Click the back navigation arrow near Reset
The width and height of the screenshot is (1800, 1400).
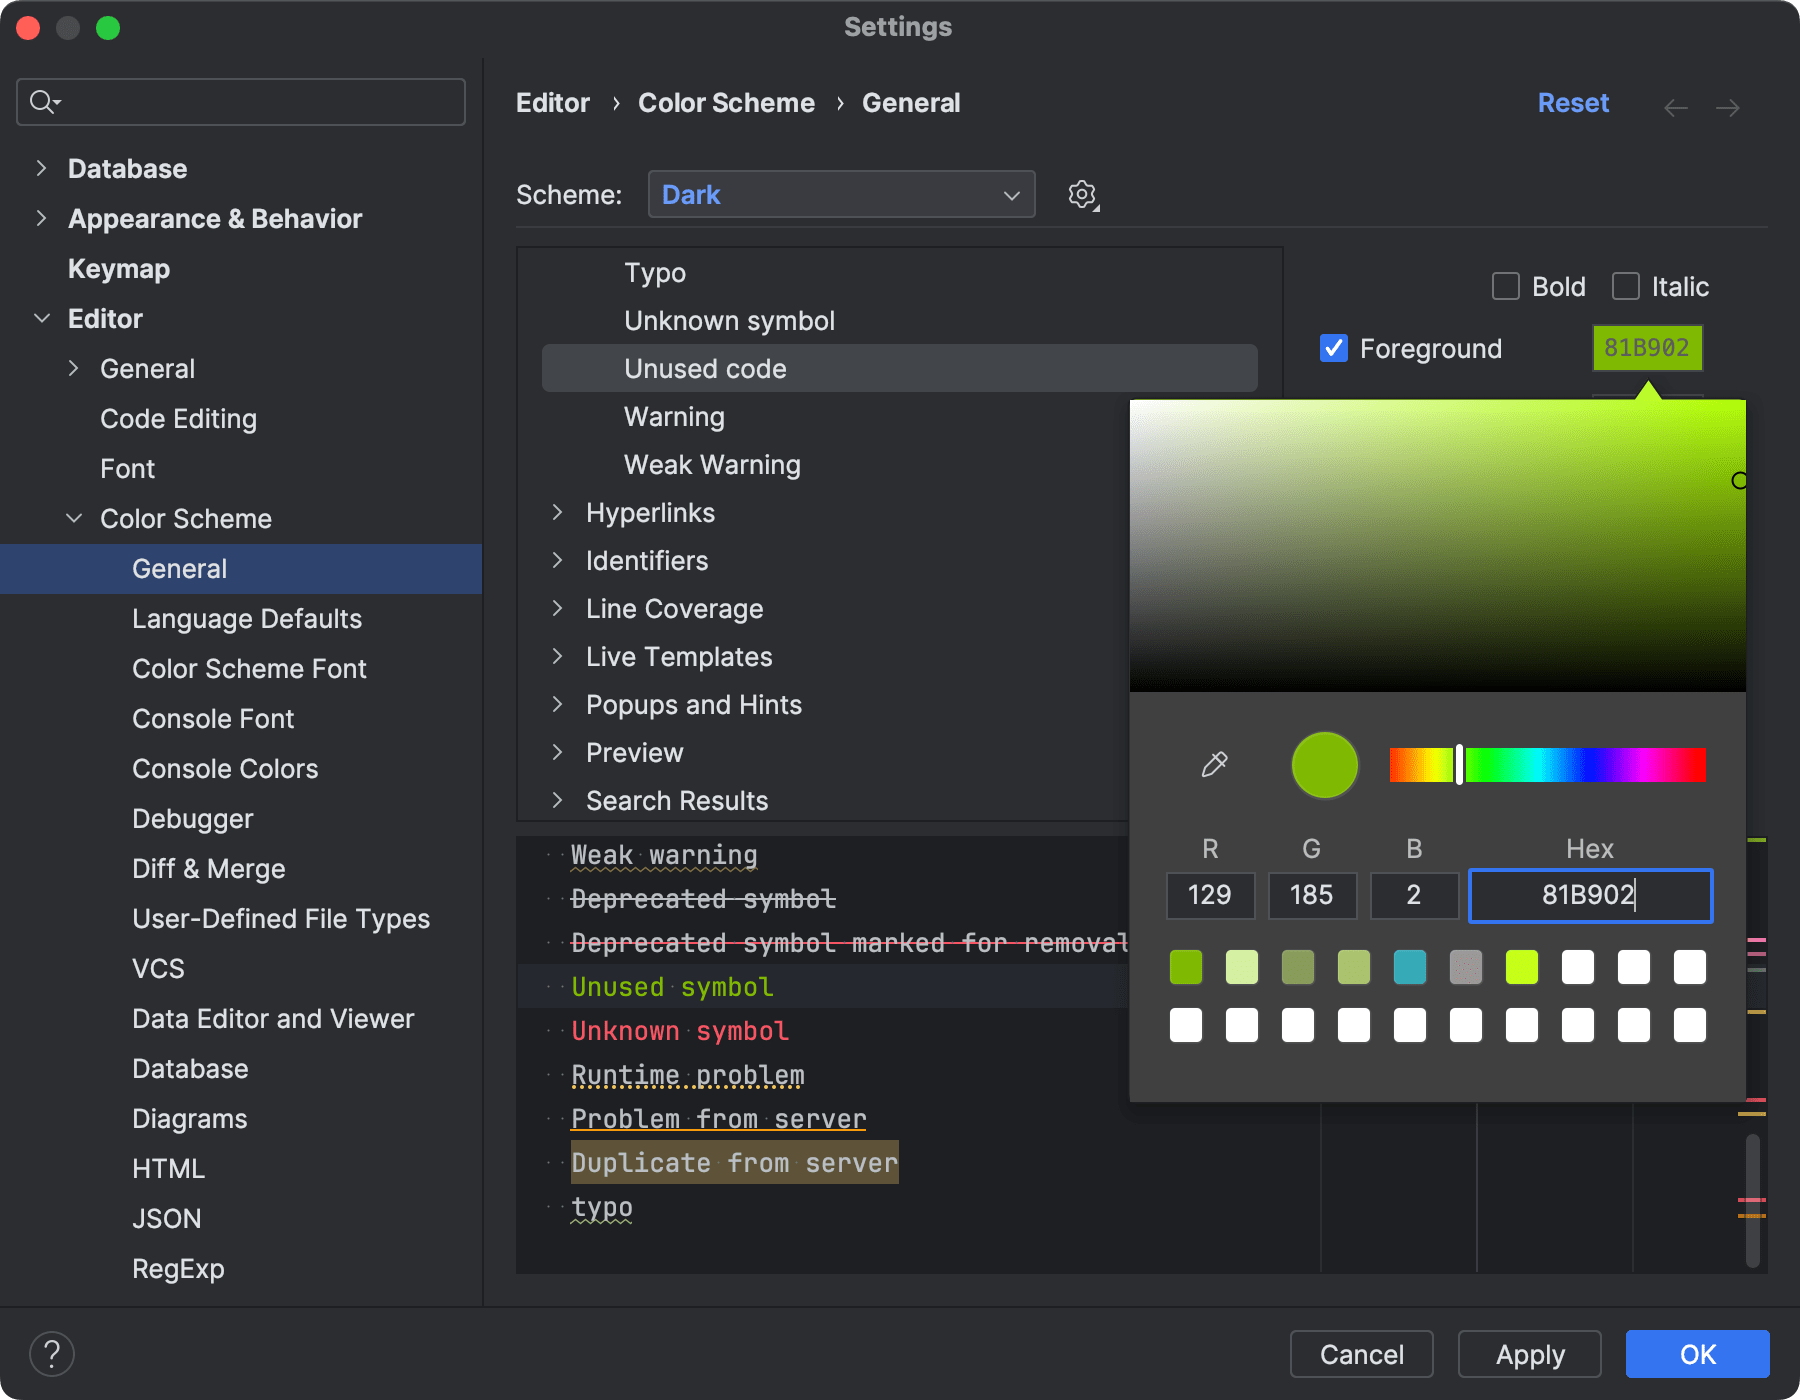(x=1676, y=107)
